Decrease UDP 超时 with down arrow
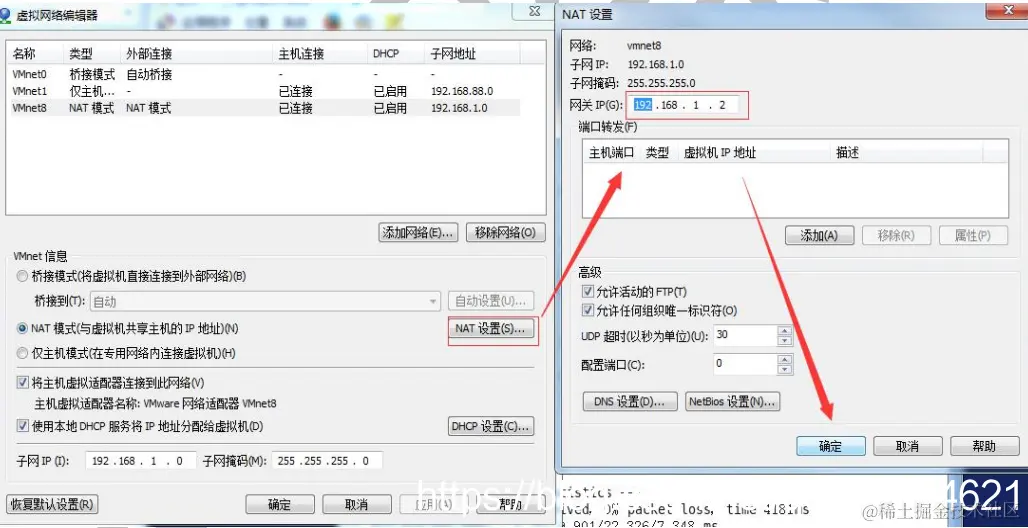Screen dimensions: 1028x528 pyautogui.click(x=785, y=341)
